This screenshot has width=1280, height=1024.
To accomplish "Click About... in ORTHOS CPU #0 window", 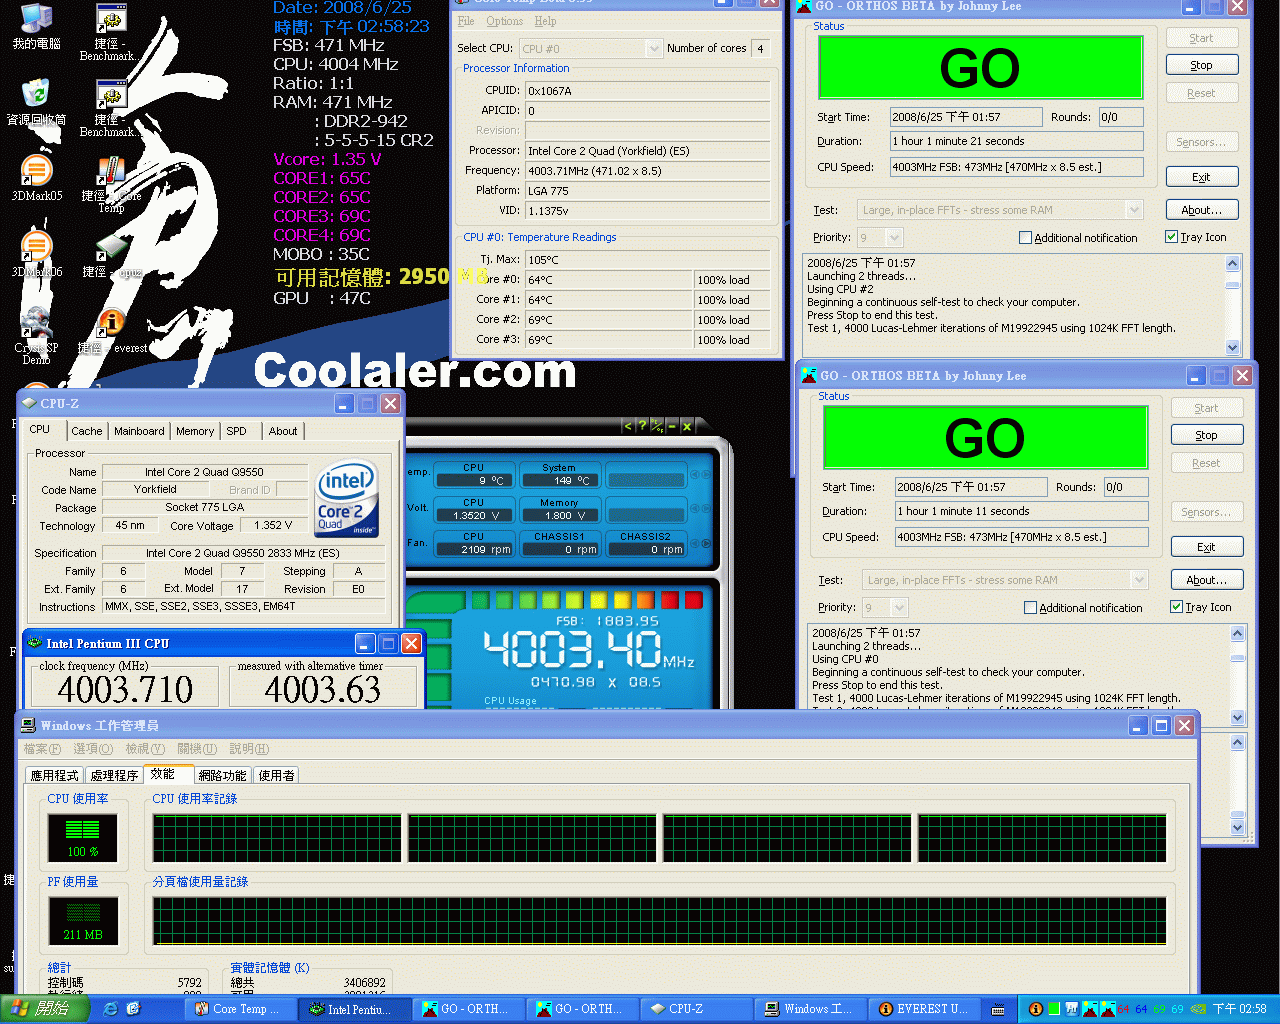I will pos(1206,580).
